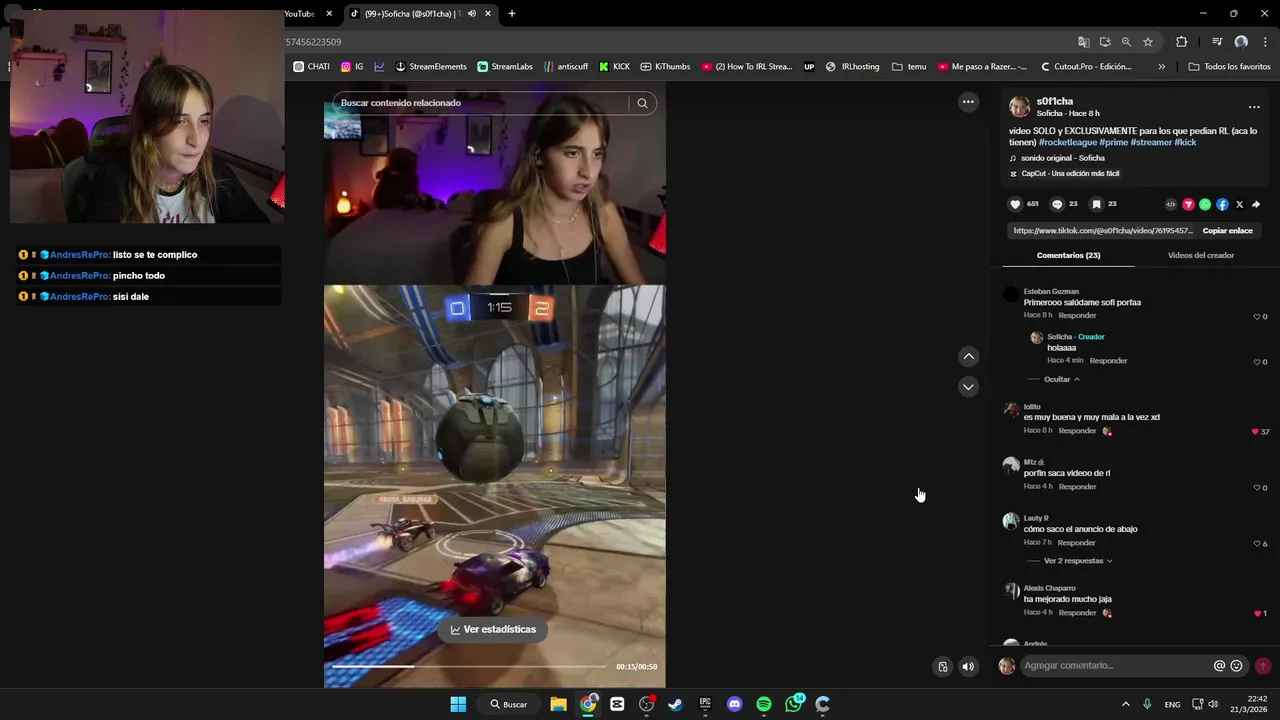Share video on X icon

pos(1239,204)
